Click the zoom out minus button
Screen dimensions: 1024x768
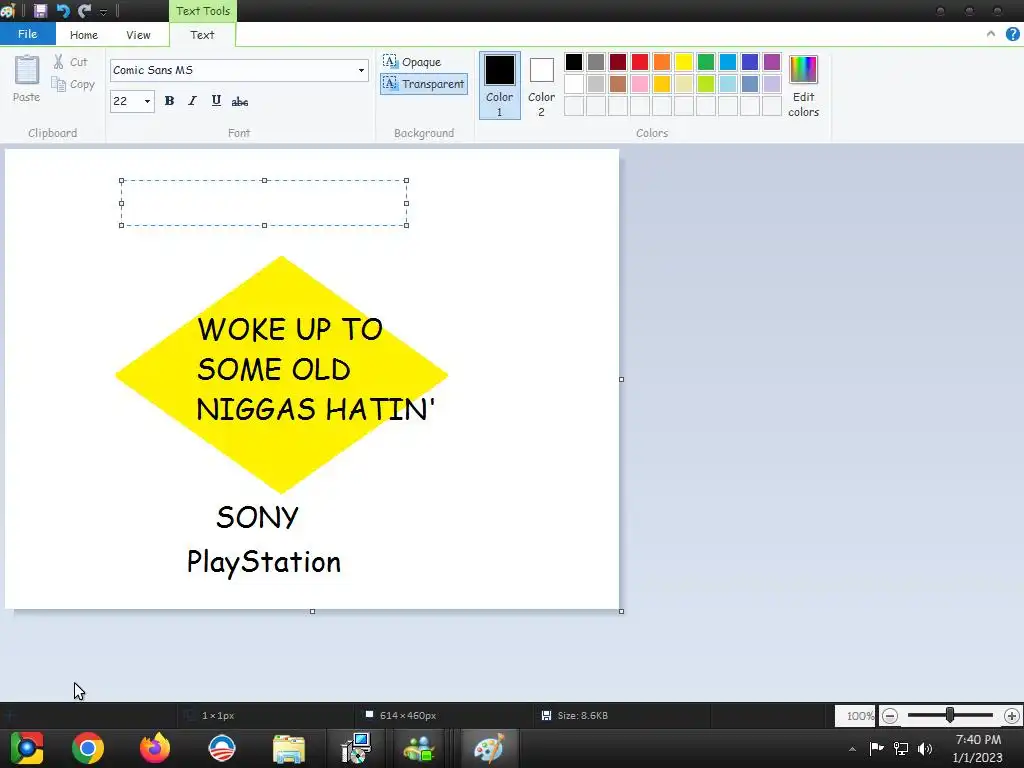889,716
